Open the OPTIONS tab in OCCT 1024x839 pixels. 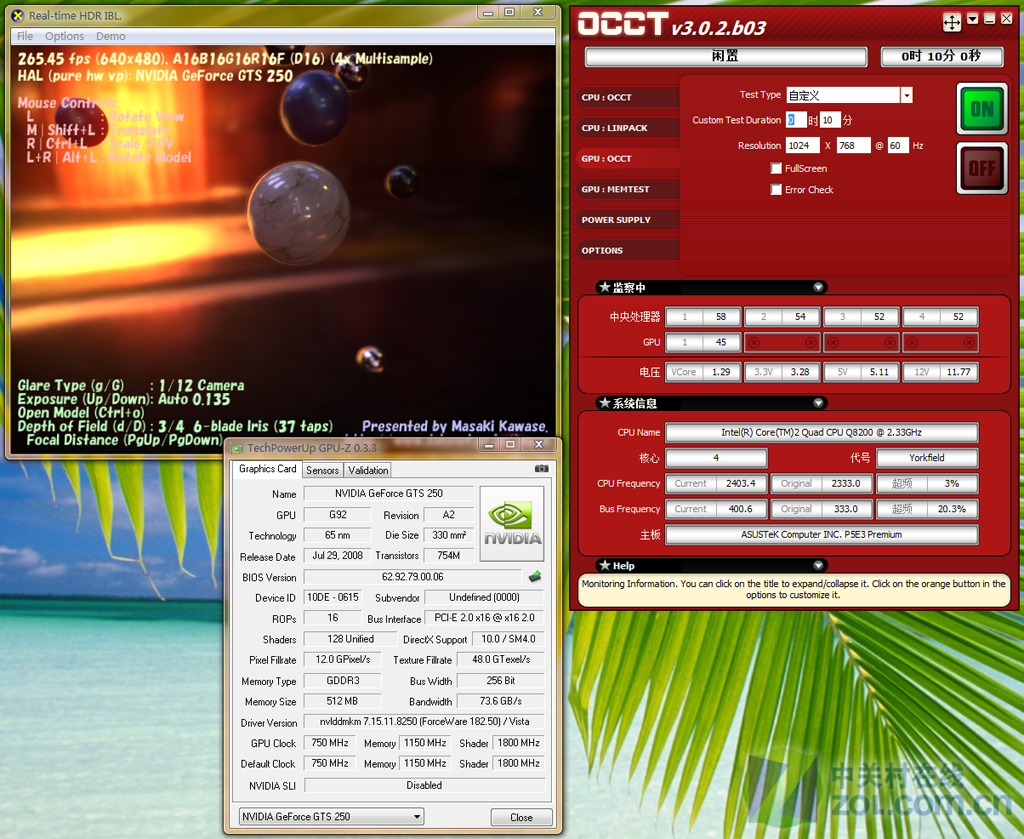pyautogui.click(x=628, y=251)
